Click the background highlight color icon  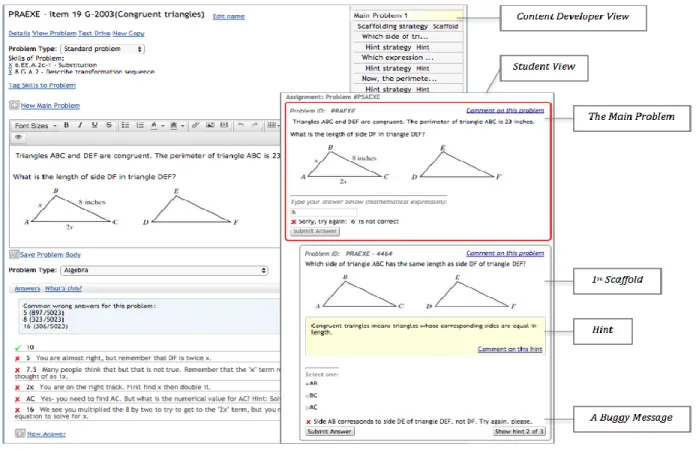point(174,126)
